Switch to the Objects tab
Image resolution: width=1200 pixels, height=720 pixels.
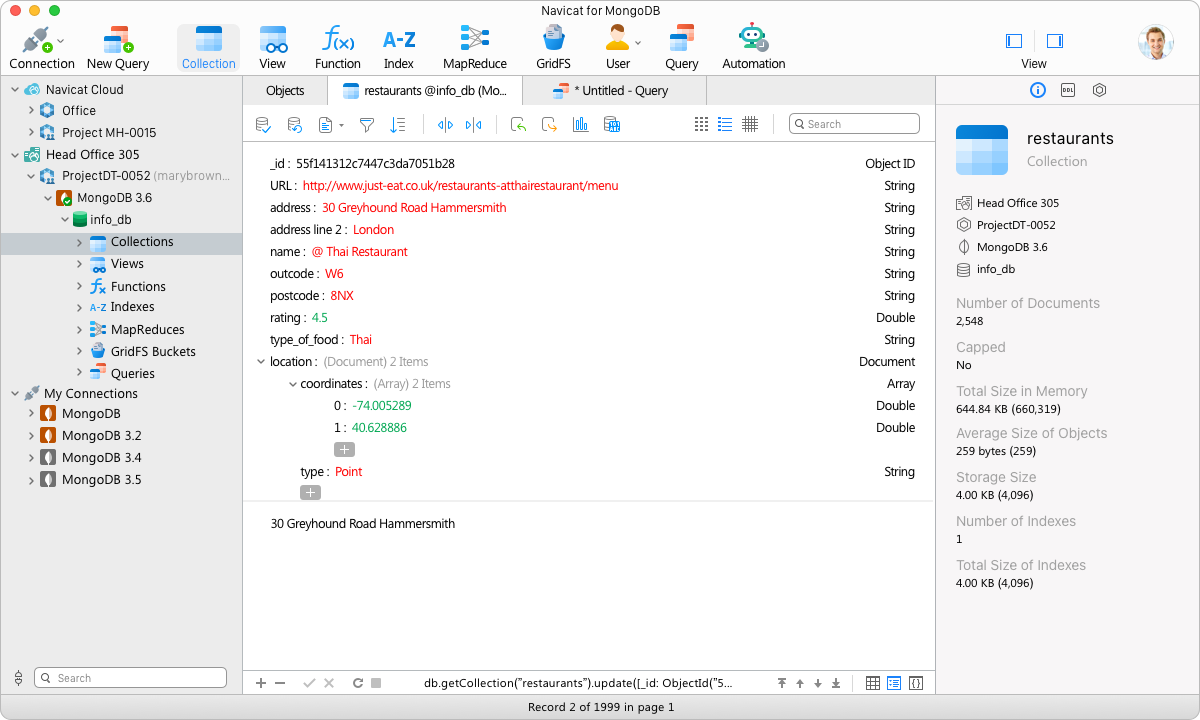pos(285,91)
